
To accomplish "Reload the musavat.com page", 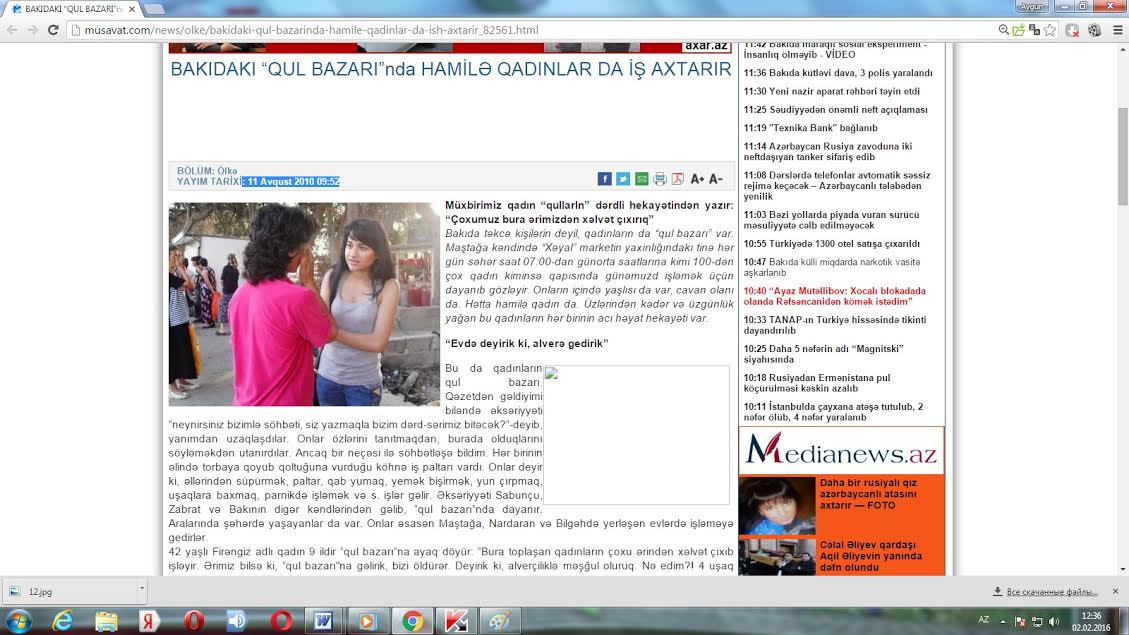I will click(53, 30).
